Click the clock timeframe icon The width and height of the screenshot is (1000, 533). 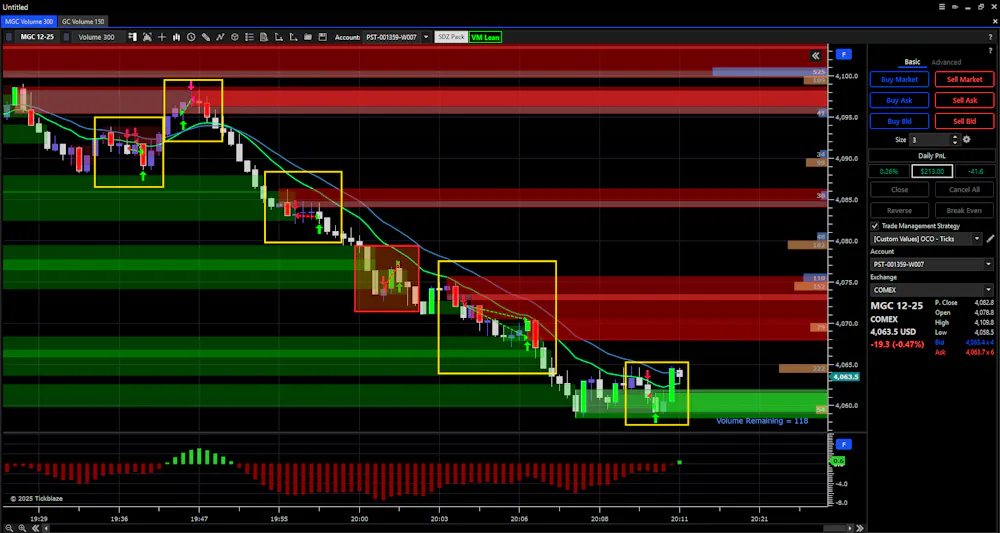(191, 37)
